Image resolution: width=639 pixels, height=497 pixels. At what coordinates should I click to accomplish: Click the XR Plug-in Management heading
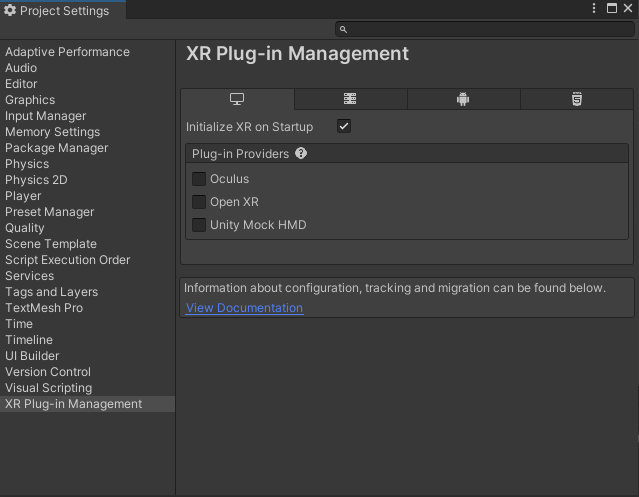point(297,53)
